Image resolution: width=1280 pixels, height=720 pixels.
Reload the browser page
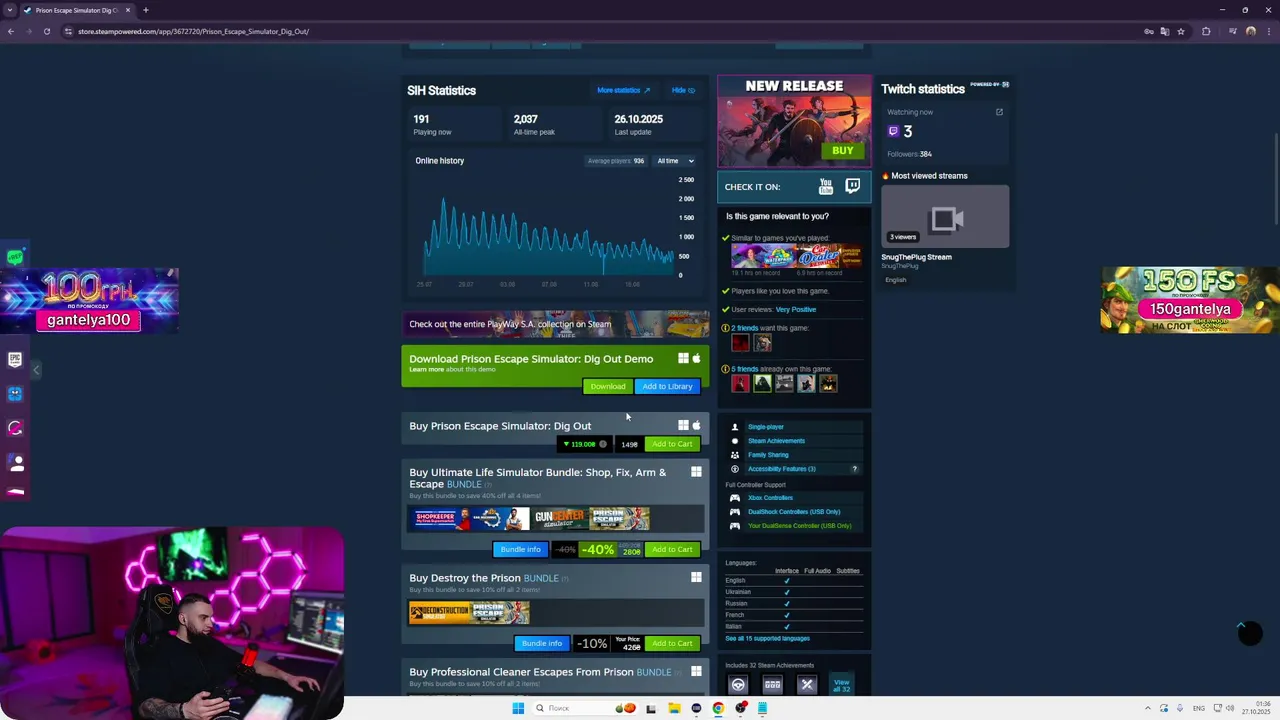[x=47, y=31]
